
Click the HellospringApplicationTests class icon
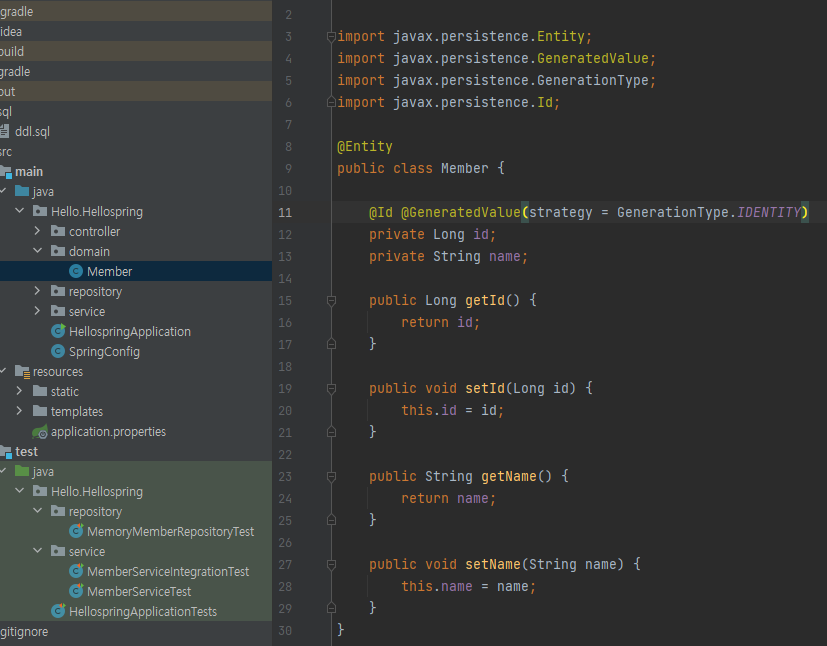point(58,611)
